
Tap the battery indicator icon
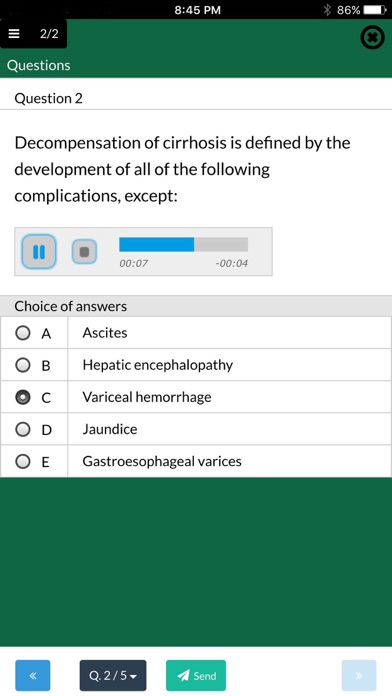(374, 10)
